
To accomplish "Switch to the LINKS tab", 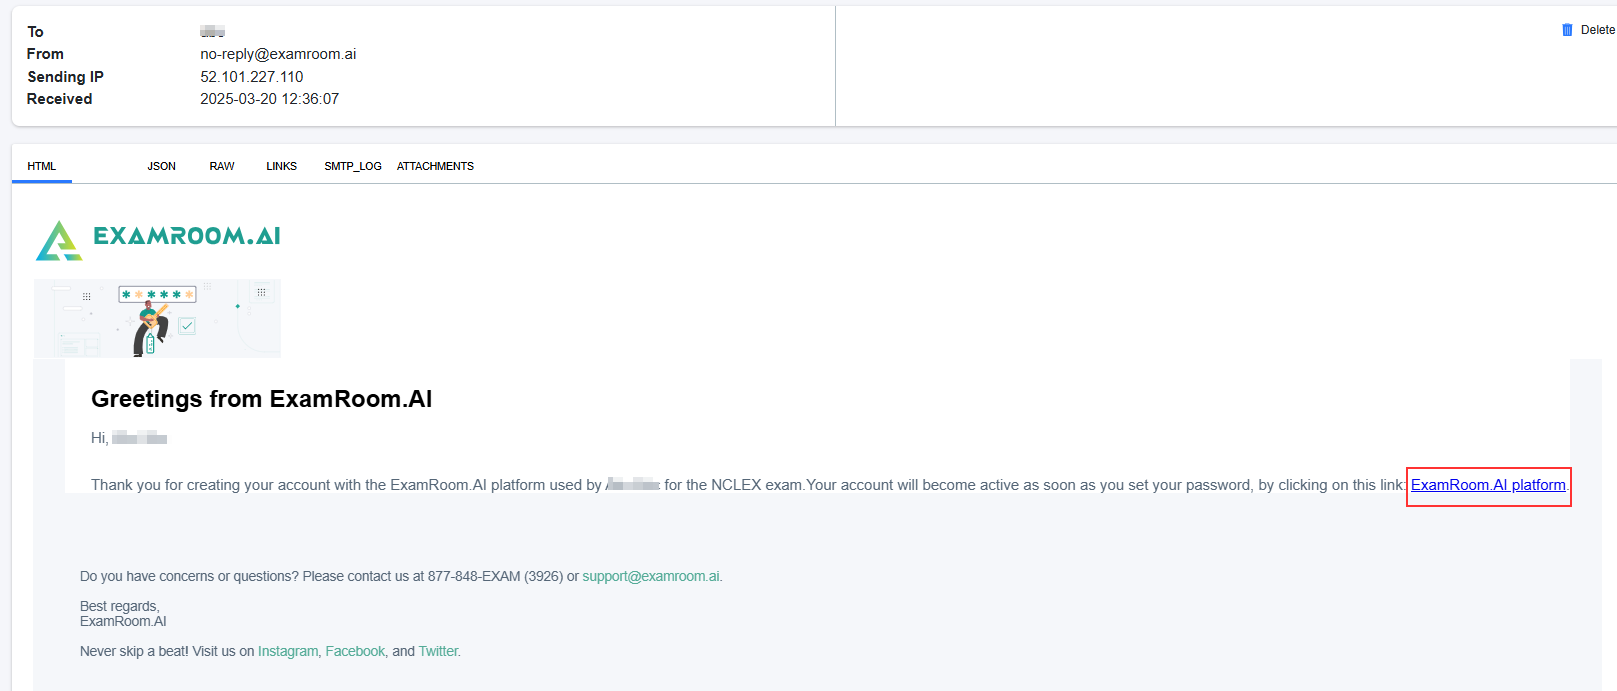I will point(281,166).
